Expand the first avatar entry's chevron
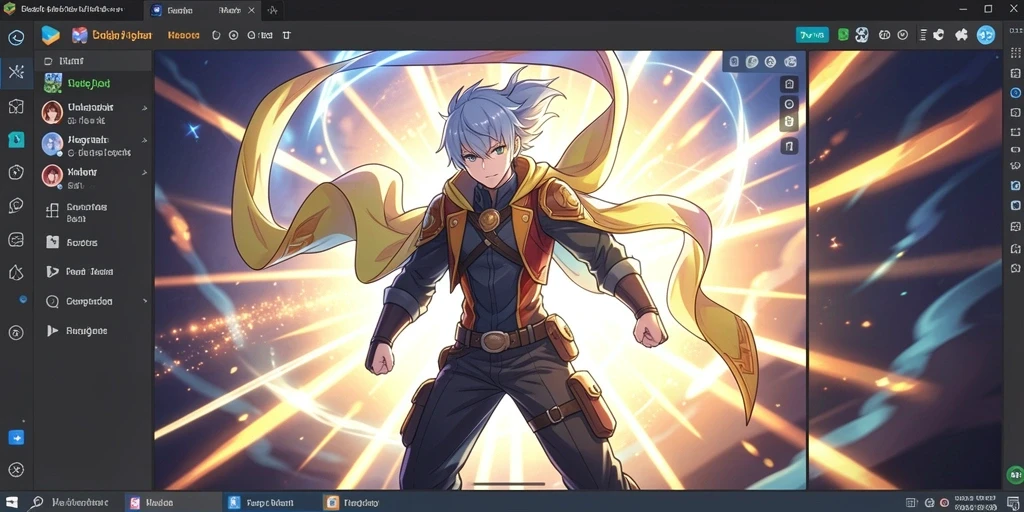 point(144,108)
